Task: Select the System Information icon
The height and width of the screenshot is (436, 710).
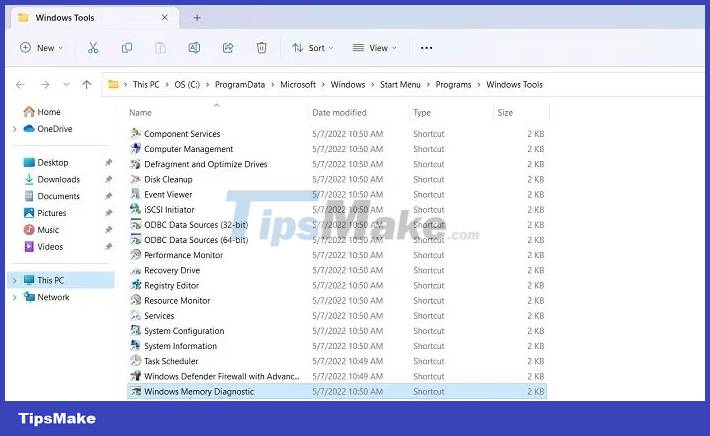Action: (135, 346)
